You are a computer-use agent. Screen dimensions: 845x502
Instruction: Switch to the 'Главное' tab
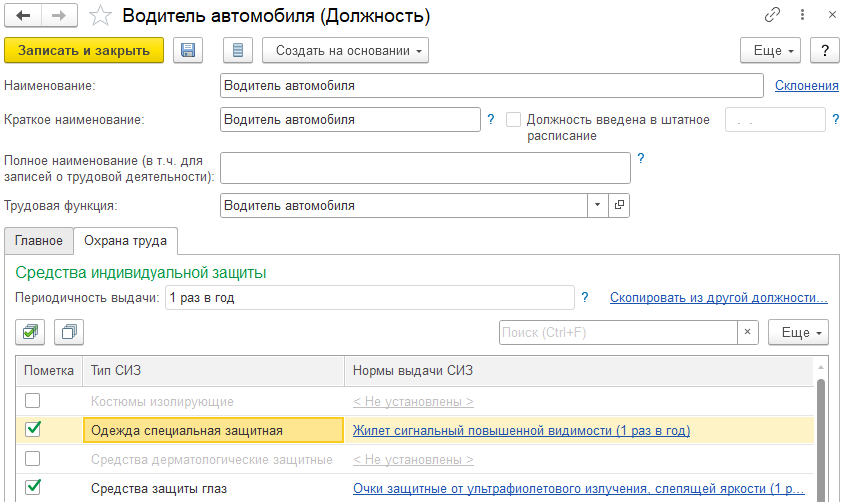click(39, 241)
